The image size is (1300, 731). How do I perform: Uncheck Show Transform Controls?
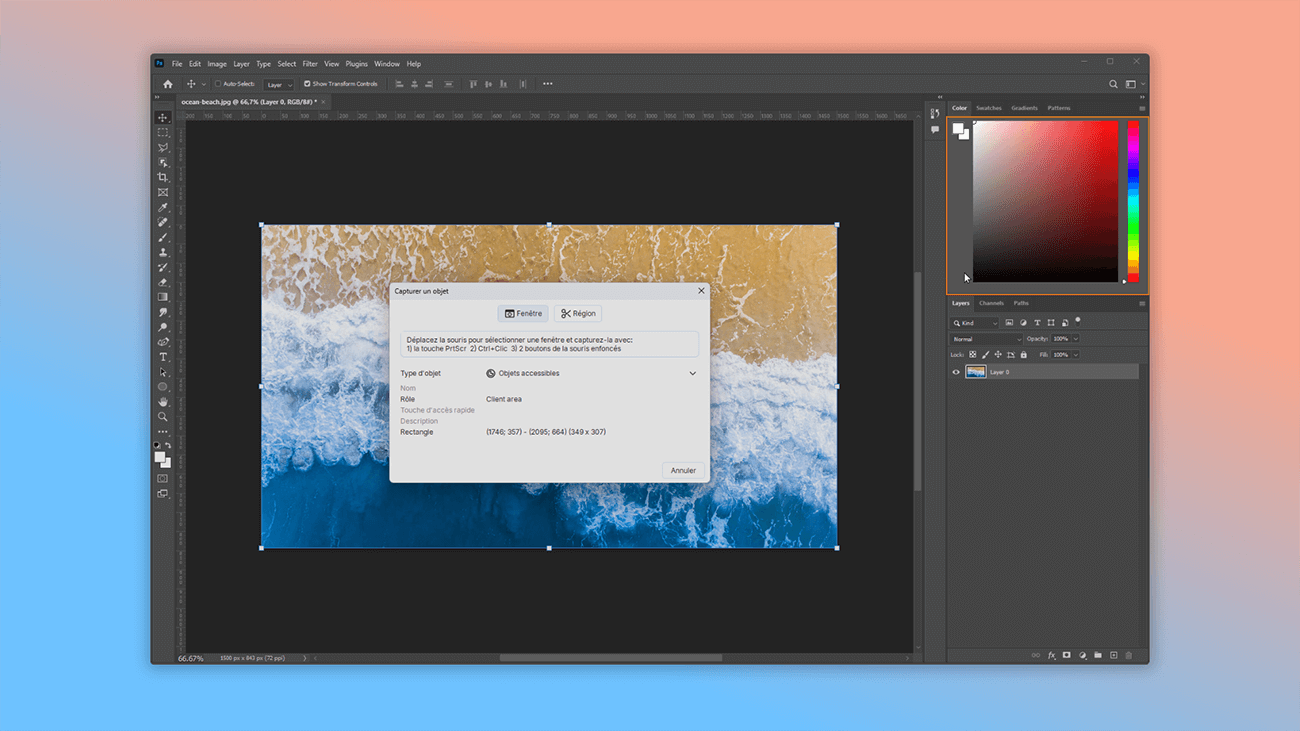click(308, 84)
